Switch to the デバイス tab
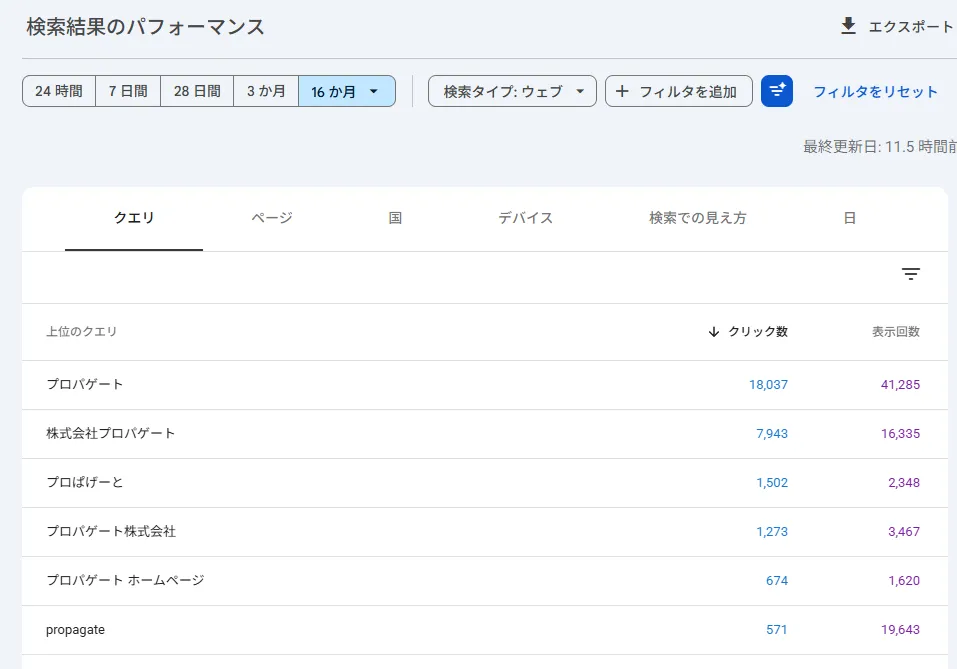Image resolution: width=957 pixels, height=669 pixels. coord(525,218)
